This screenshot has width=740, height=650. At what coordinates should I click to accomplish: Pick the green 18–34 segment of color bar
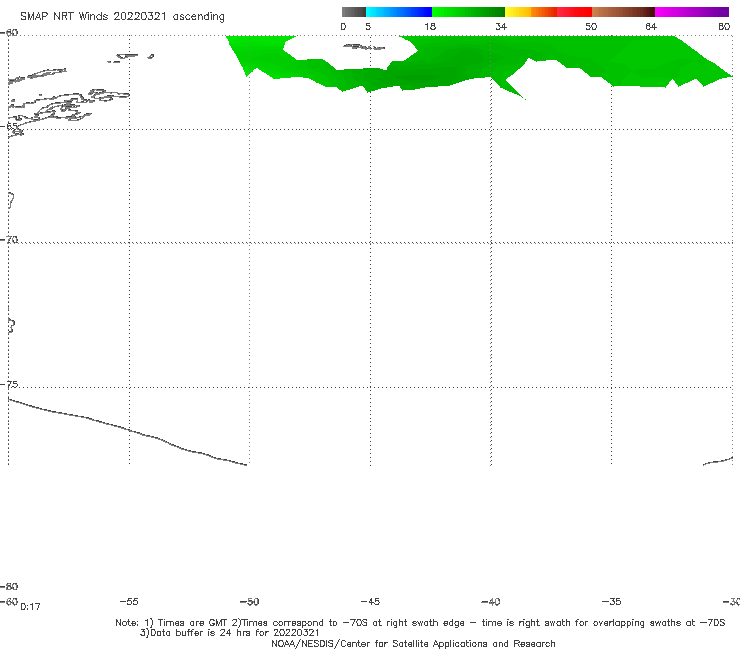tap(468, 12)
